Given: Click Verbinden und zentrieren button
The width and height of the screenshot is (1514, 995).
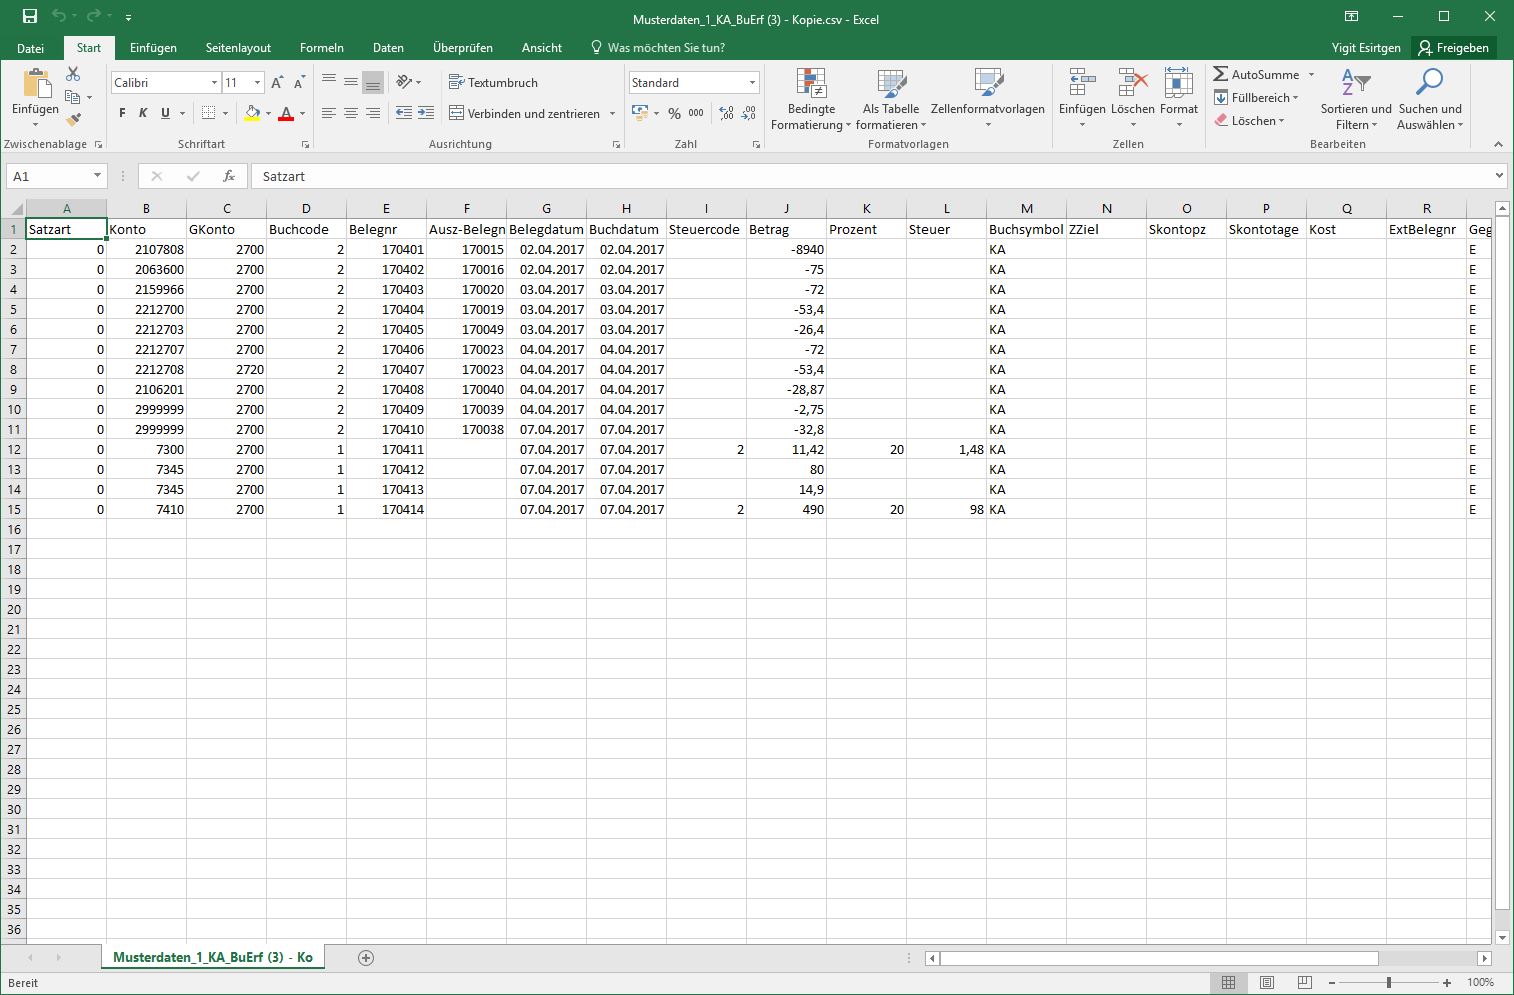Looking at the screenshot, I should 524,113.
